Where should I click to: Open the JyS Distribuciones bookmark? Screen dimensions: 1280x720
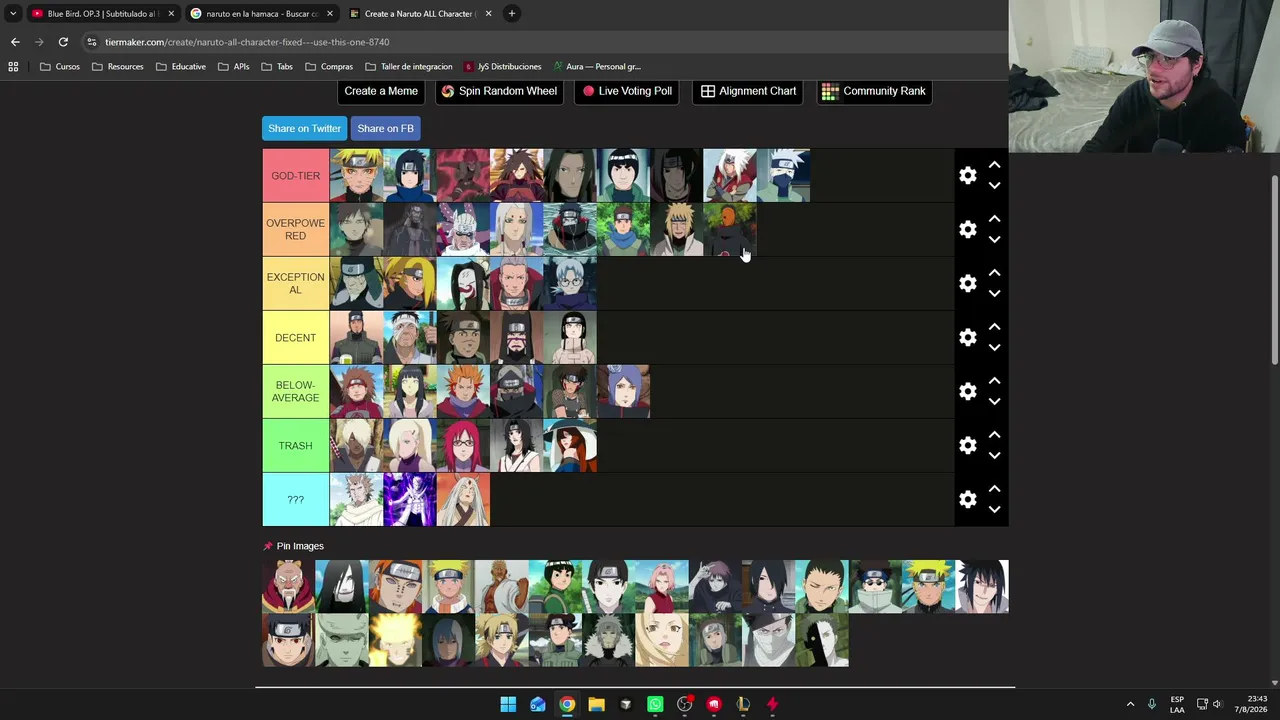click(x=502, y=67)
